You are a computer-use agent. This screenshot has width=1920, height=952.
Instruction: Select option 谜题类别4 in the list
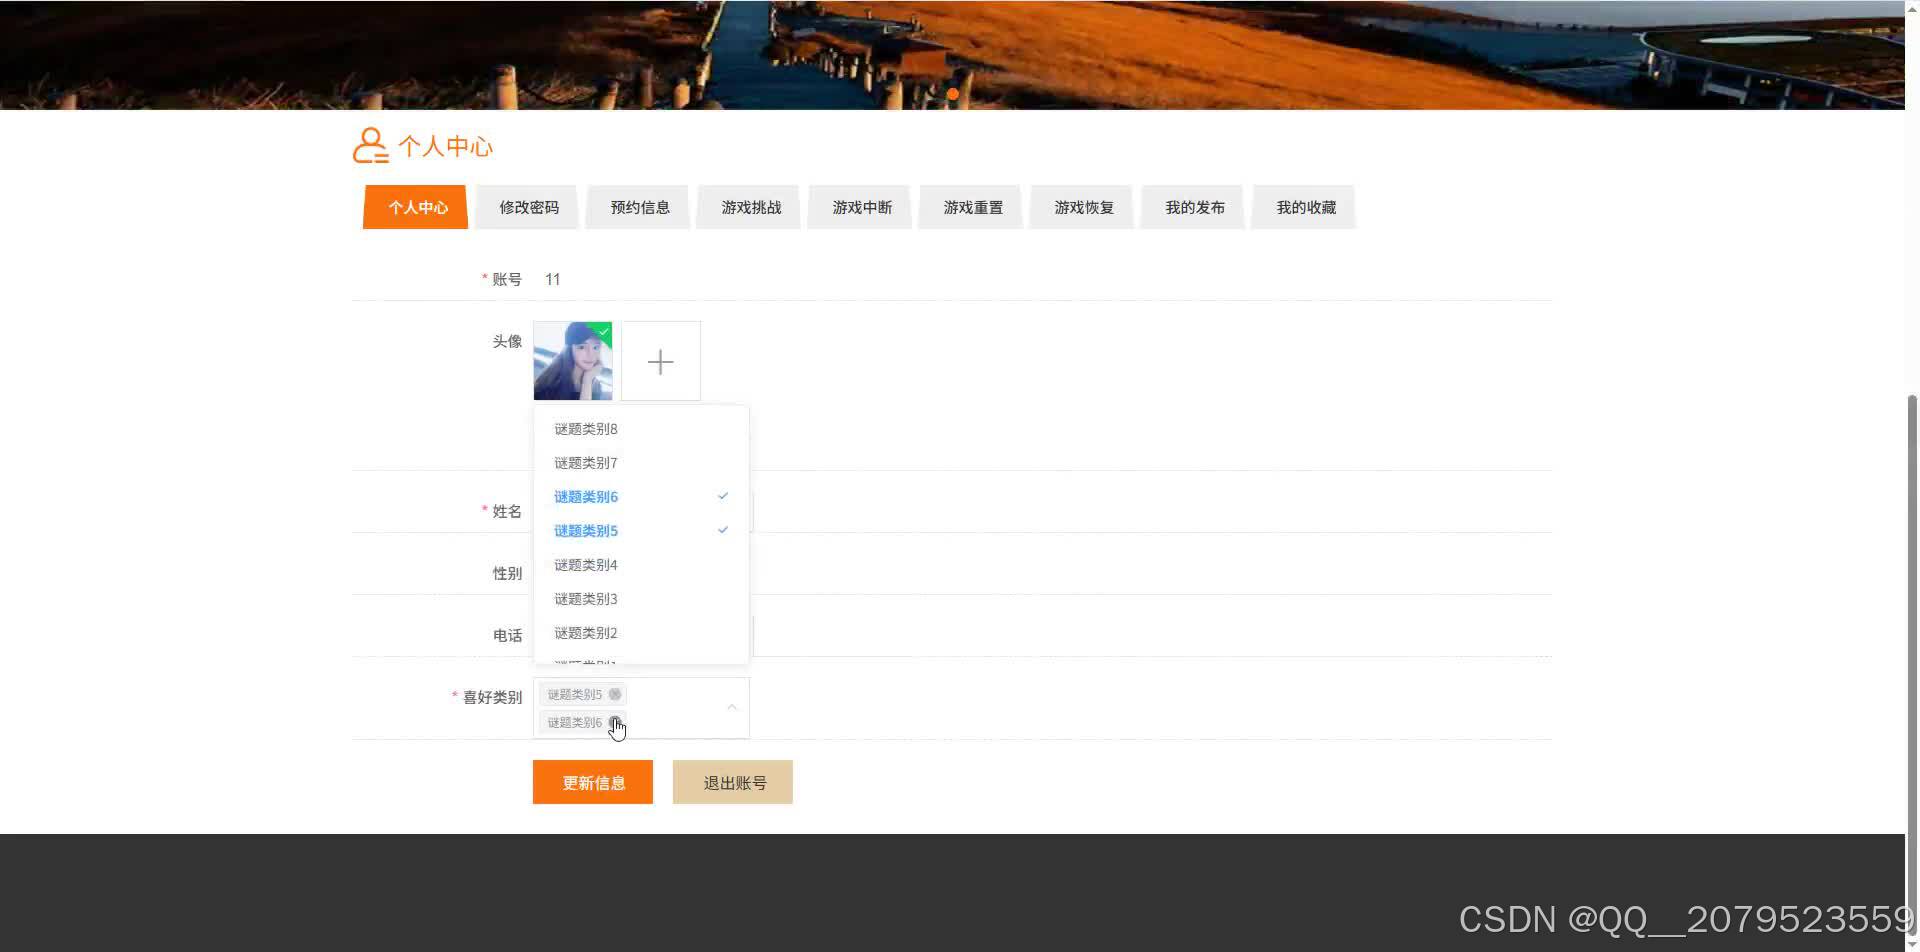(641, 565)
